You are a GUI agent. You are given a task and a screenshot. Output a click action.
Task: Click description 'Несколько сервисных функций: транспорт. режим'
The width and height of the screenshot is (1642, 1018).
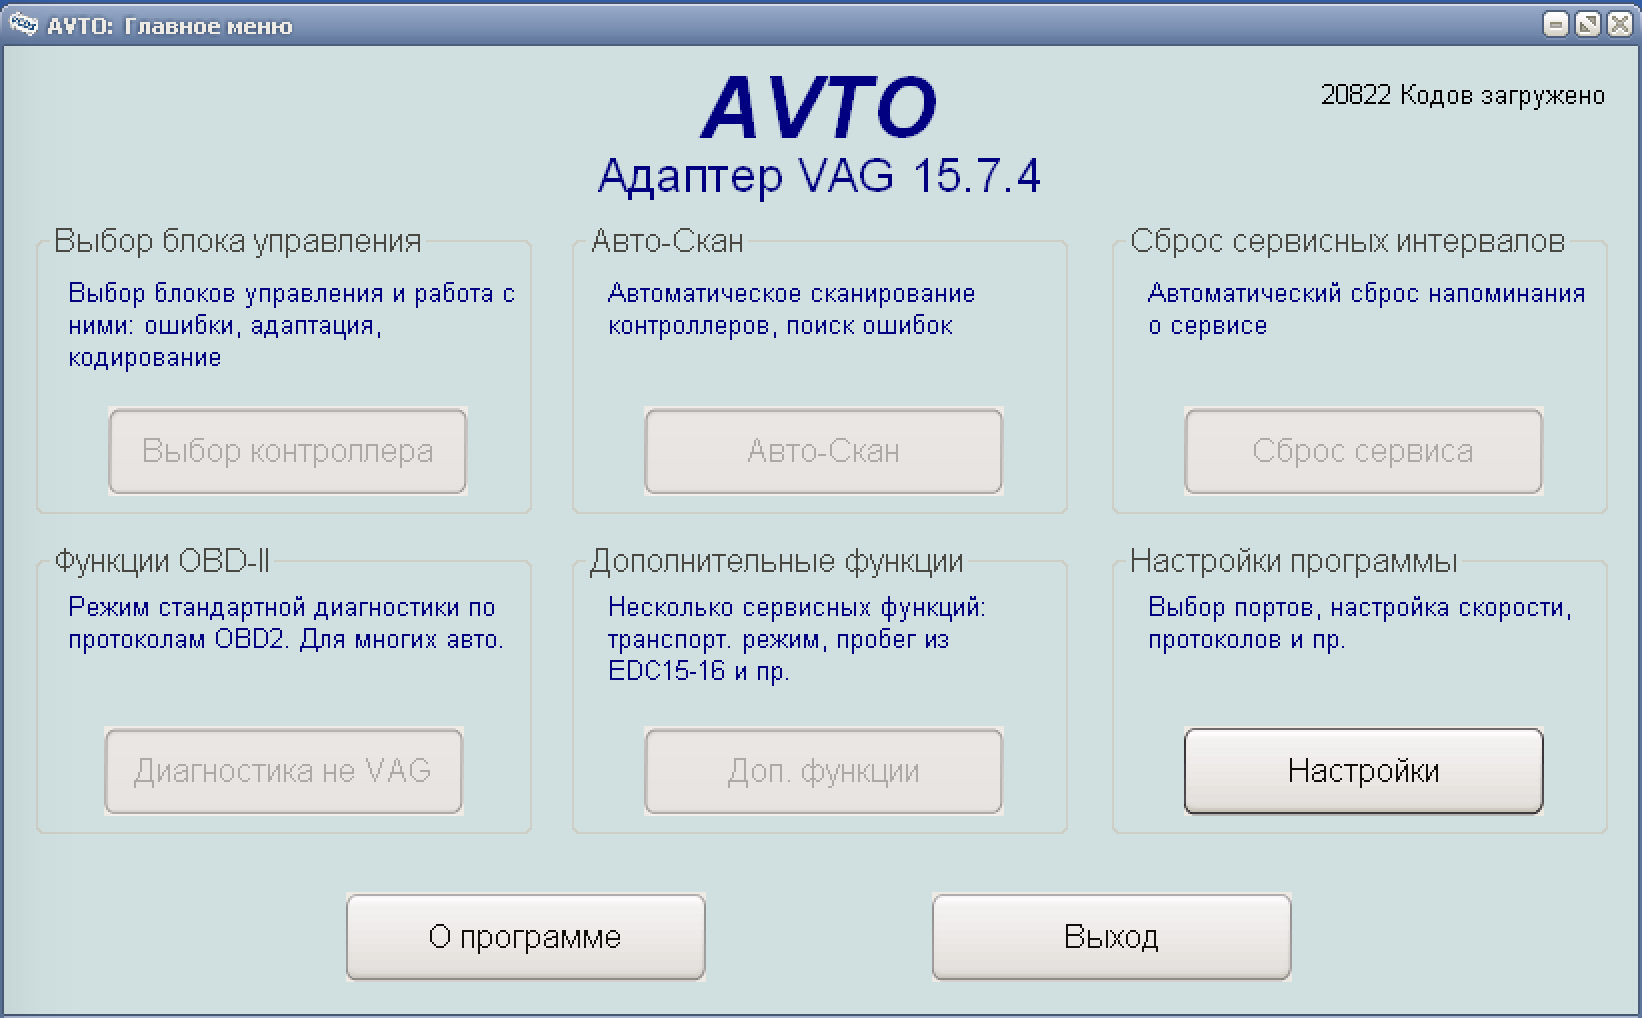796,639
